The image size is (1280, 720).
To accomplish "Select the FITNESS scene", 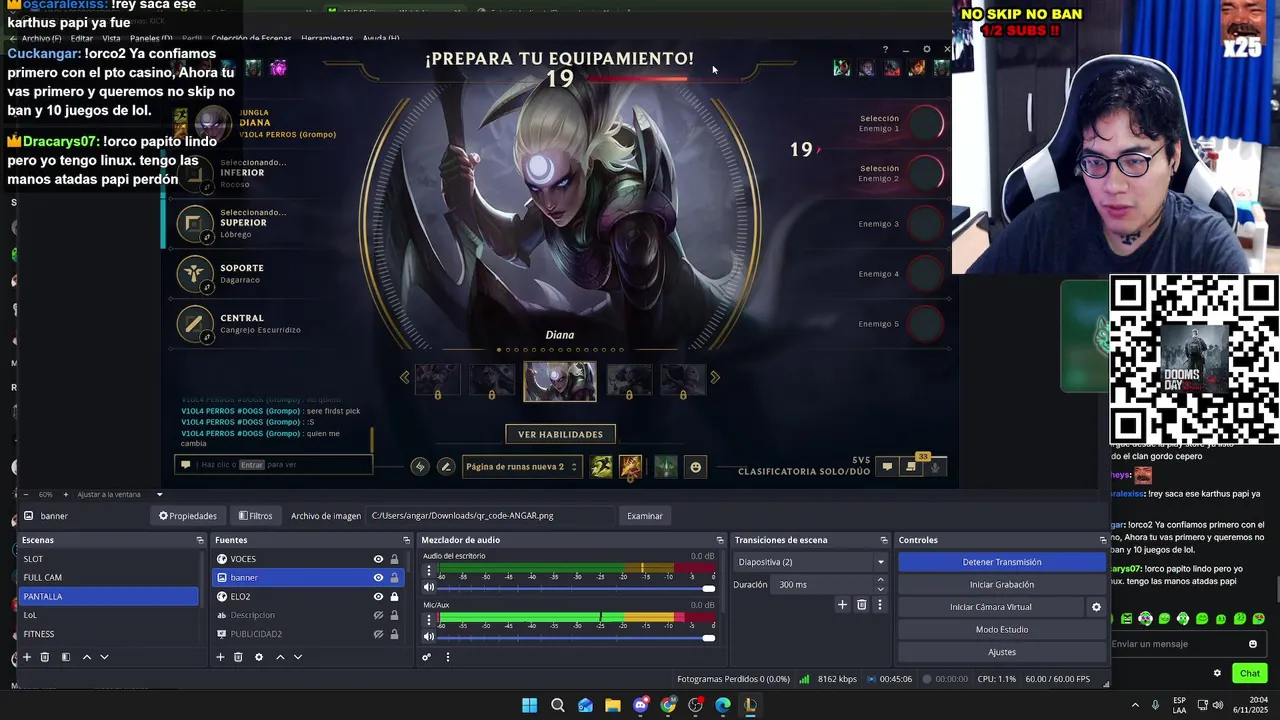I will pyautogui.click(x=109, y=634).
